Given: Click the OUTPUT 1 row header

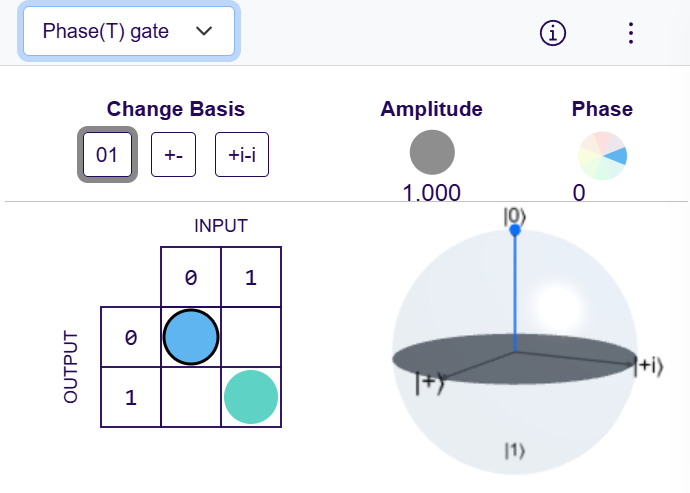Looking at the screenshot, I should pos(130,397).
